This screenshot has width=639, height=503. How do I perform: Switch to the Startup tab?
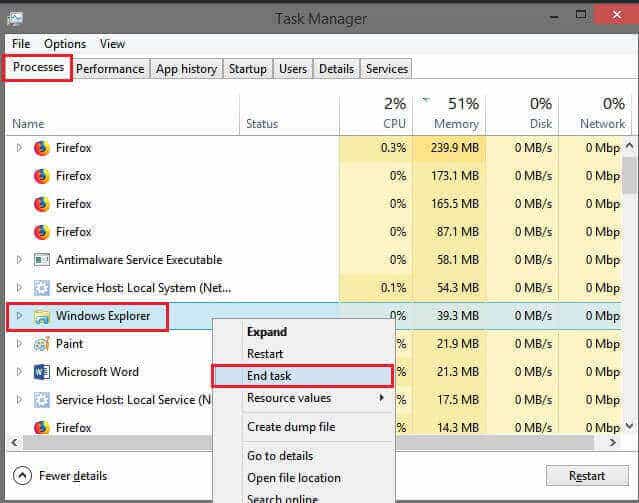248,69
